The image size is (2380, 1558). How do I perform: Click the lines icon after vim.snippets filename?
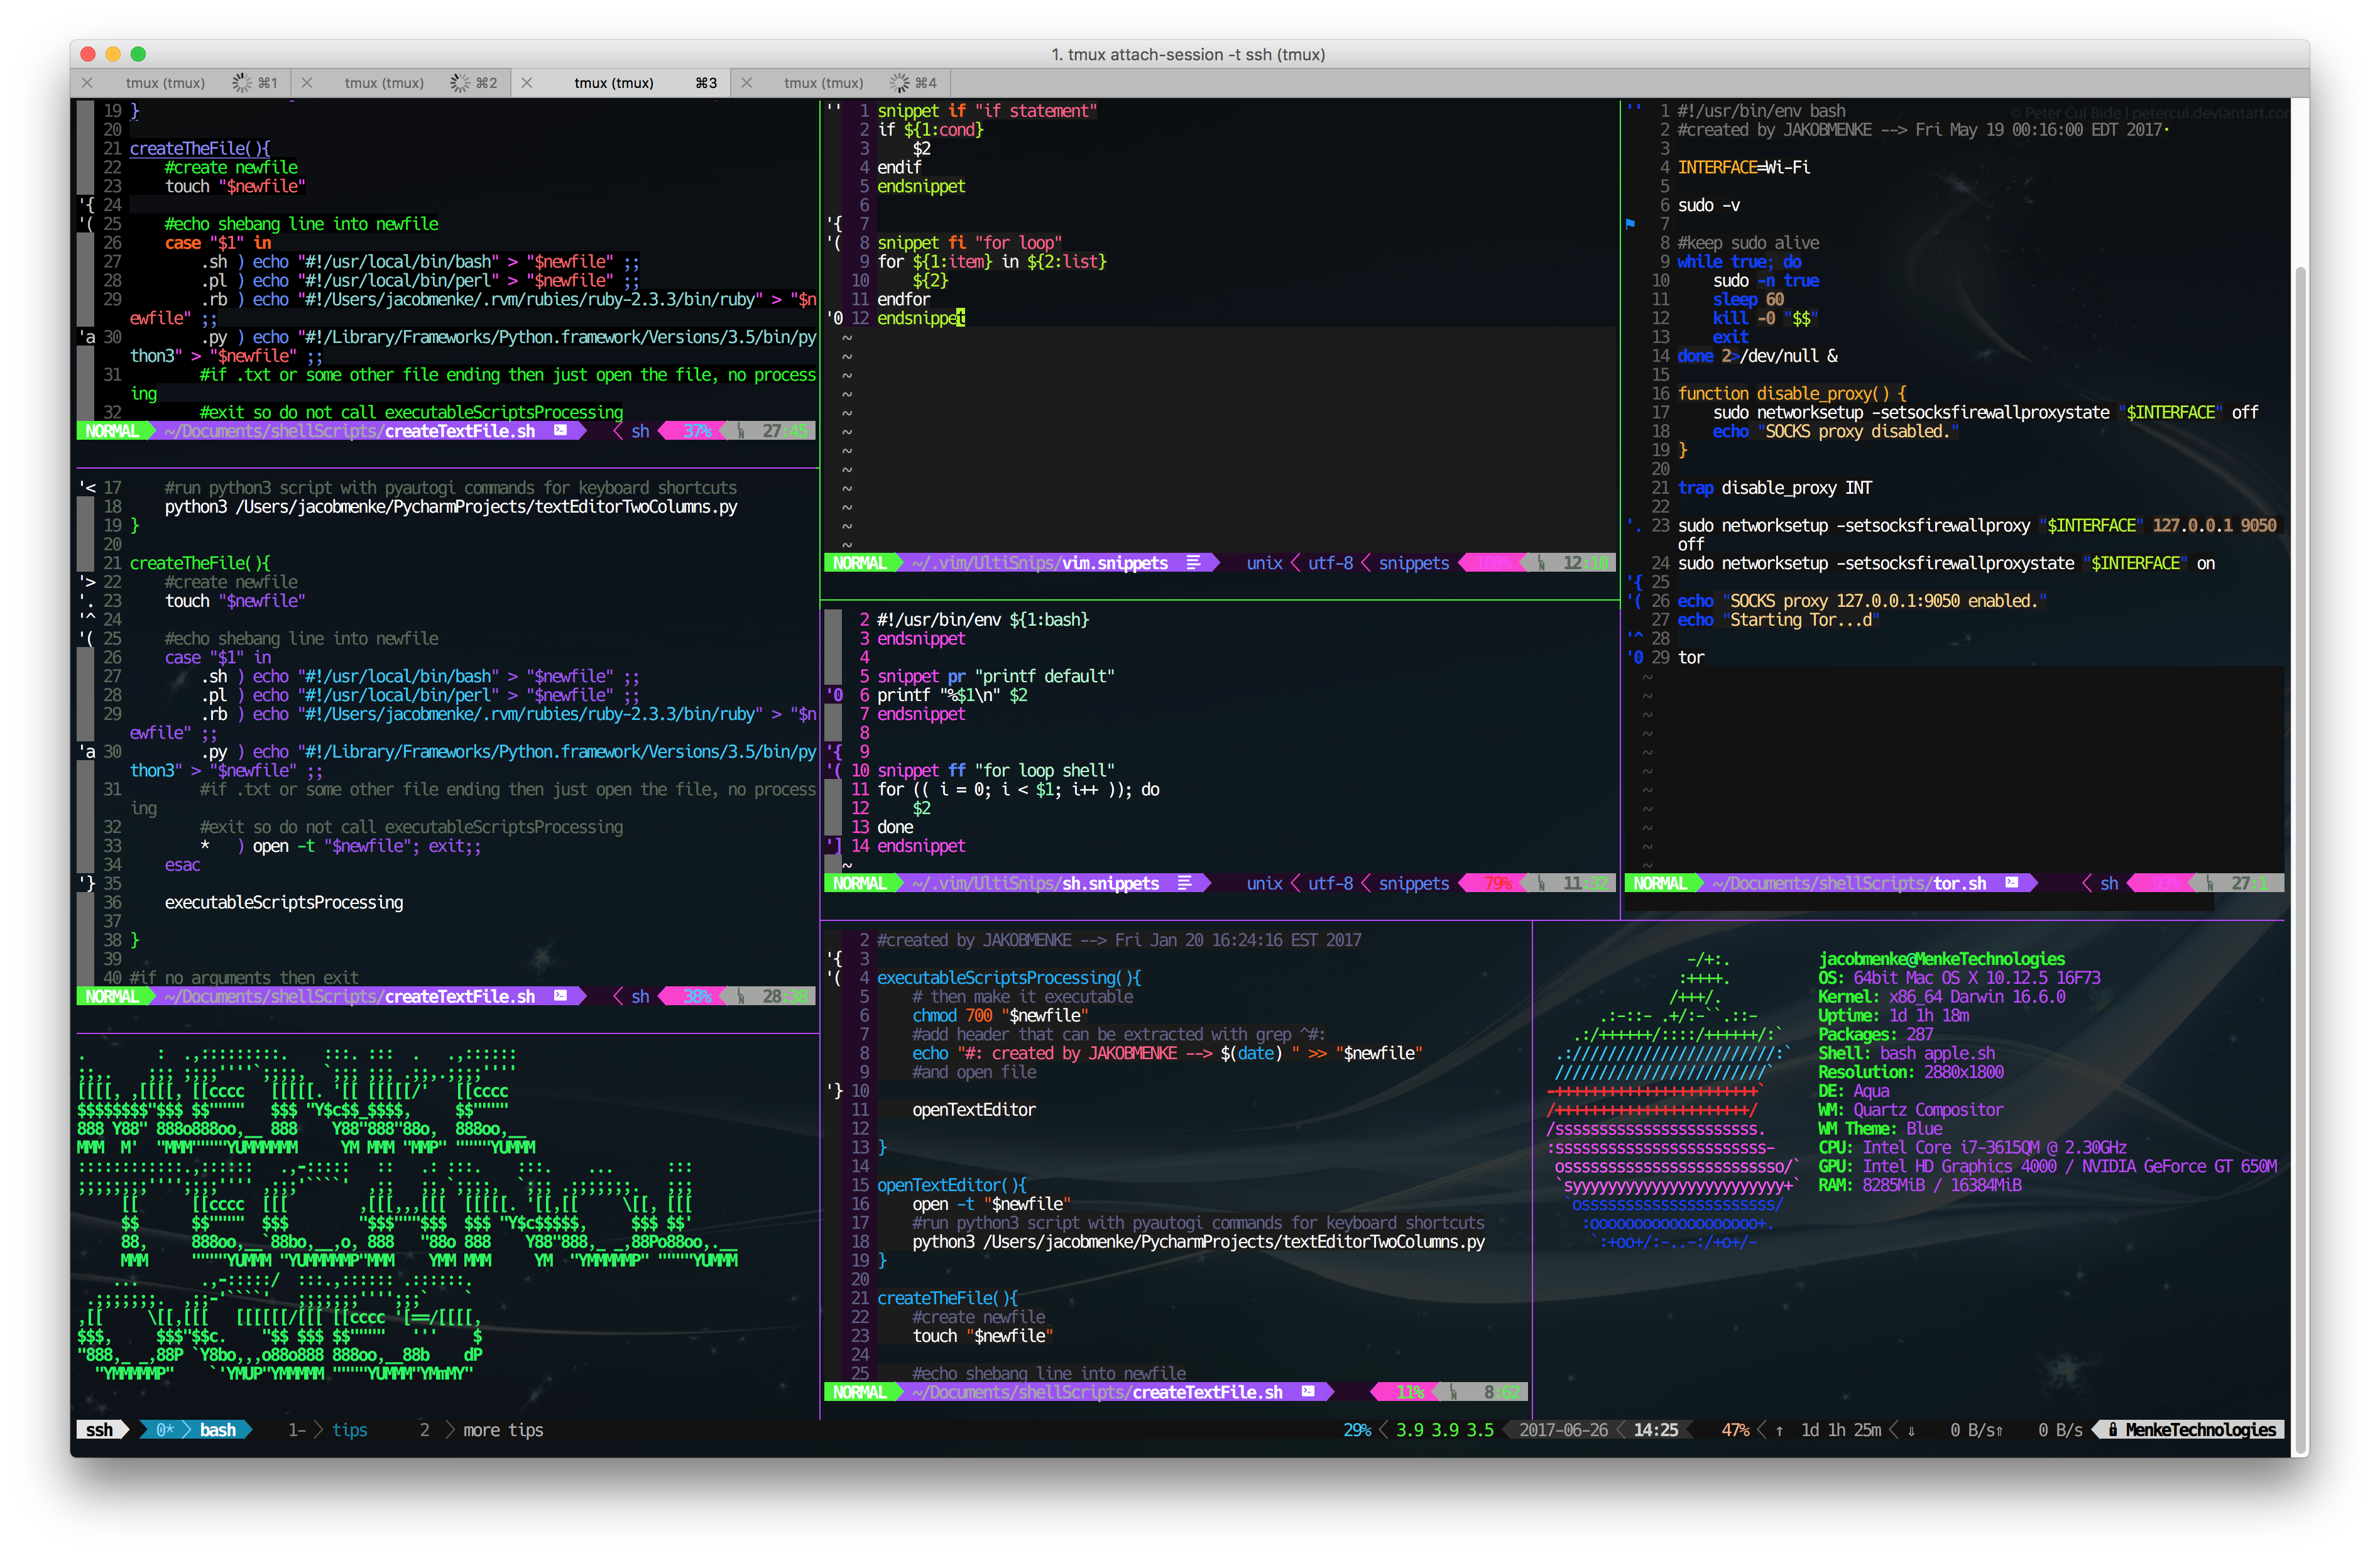click(x=1193, y=563)
